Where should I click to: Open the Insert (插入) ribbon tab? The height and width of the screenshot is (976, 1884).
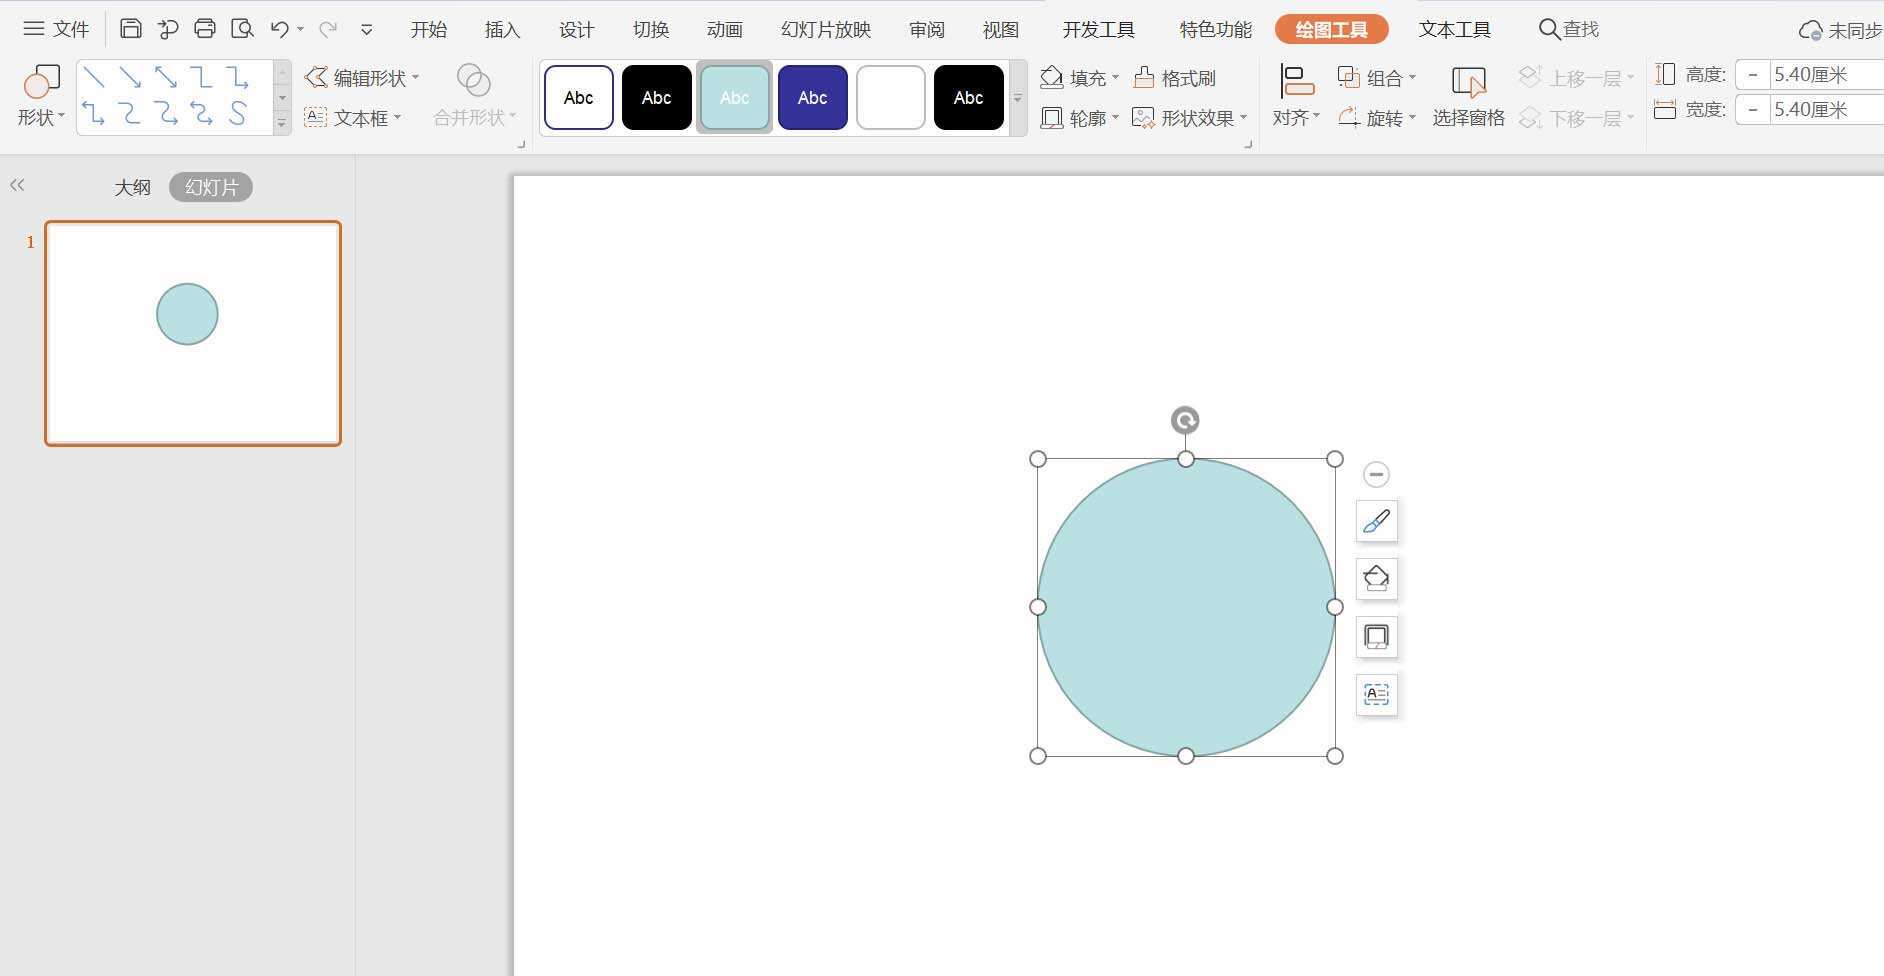click(502, 30)
